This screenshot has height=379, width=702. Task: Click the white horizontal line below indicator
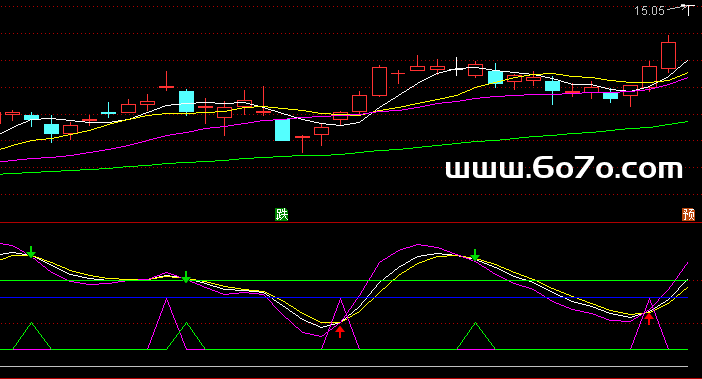pos(344,367)
